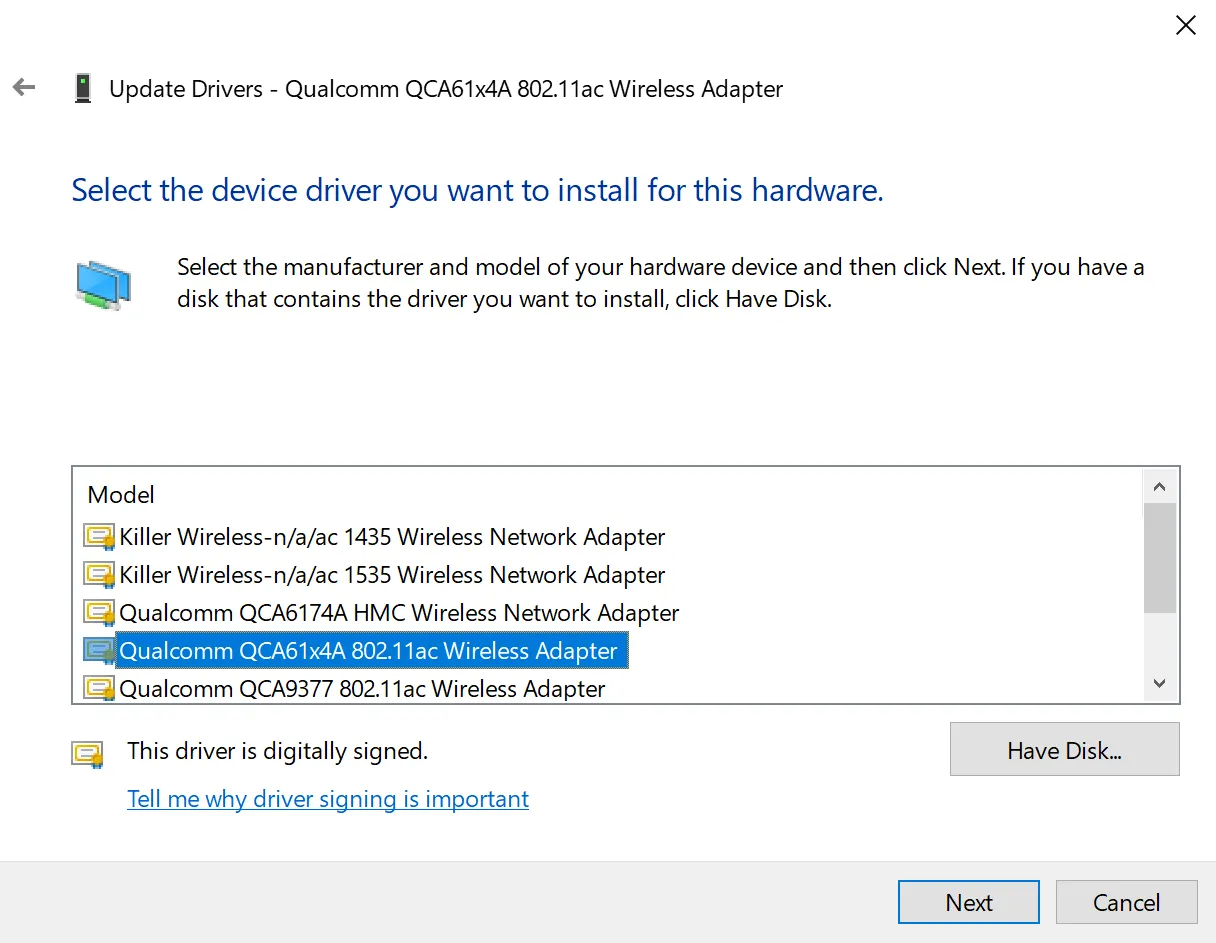Viewport: 1216px width, 943px height.
Task: Select the Qualcomm QCA6174A HMC Wireless Network Adapter
Action: pyautogui.click(x=398, y=612)
